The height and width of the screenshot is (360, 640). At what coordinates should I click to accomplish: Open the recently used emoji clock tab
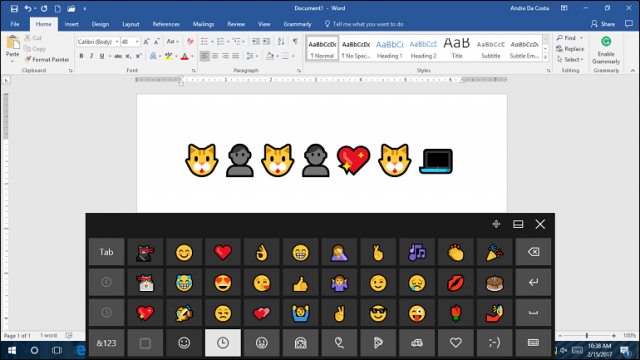(x=223, y=343)
